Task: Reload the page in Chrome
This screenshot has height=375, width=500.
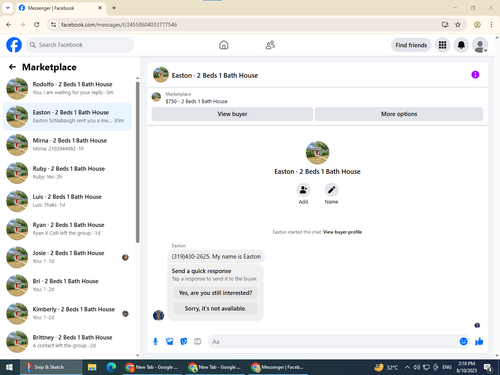Action: pyautogui.click(x=37, y=24)
